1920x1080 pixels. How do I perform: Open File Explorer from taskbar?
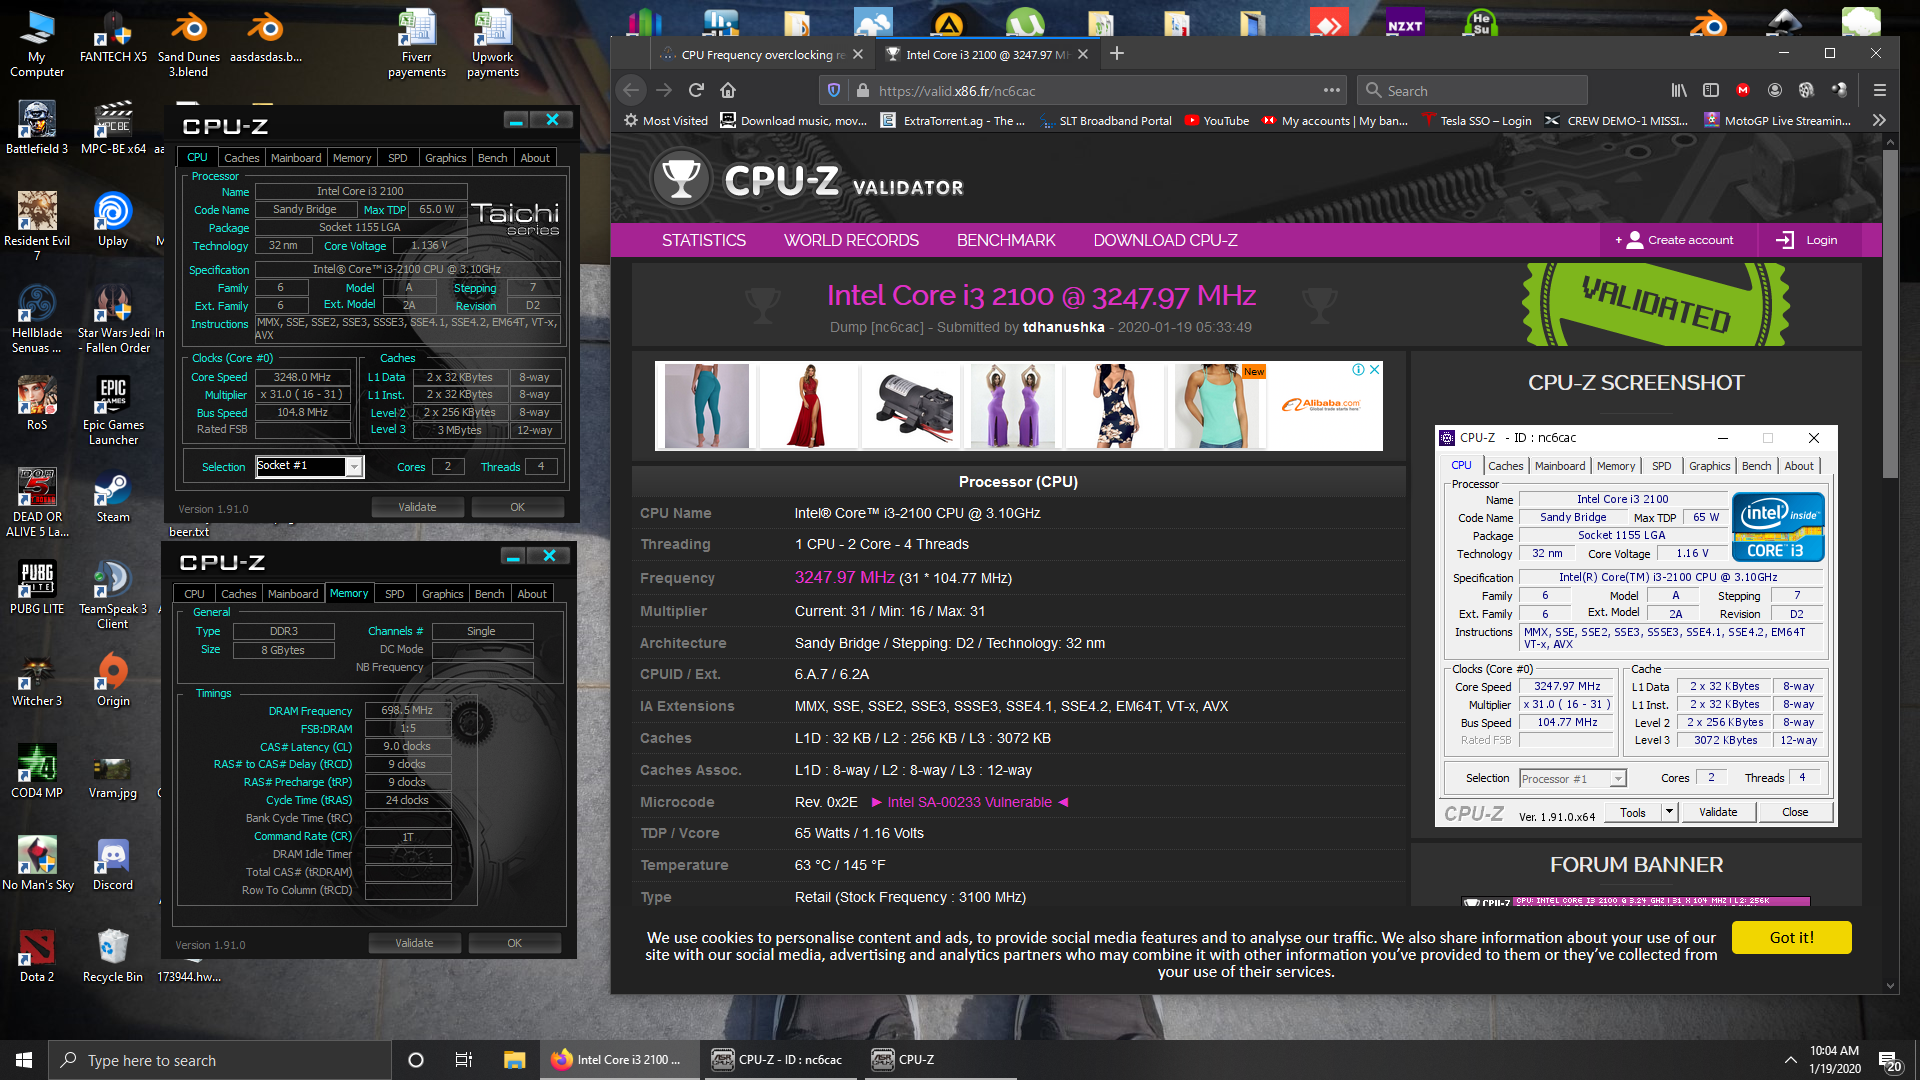(x=514, y=1060)
